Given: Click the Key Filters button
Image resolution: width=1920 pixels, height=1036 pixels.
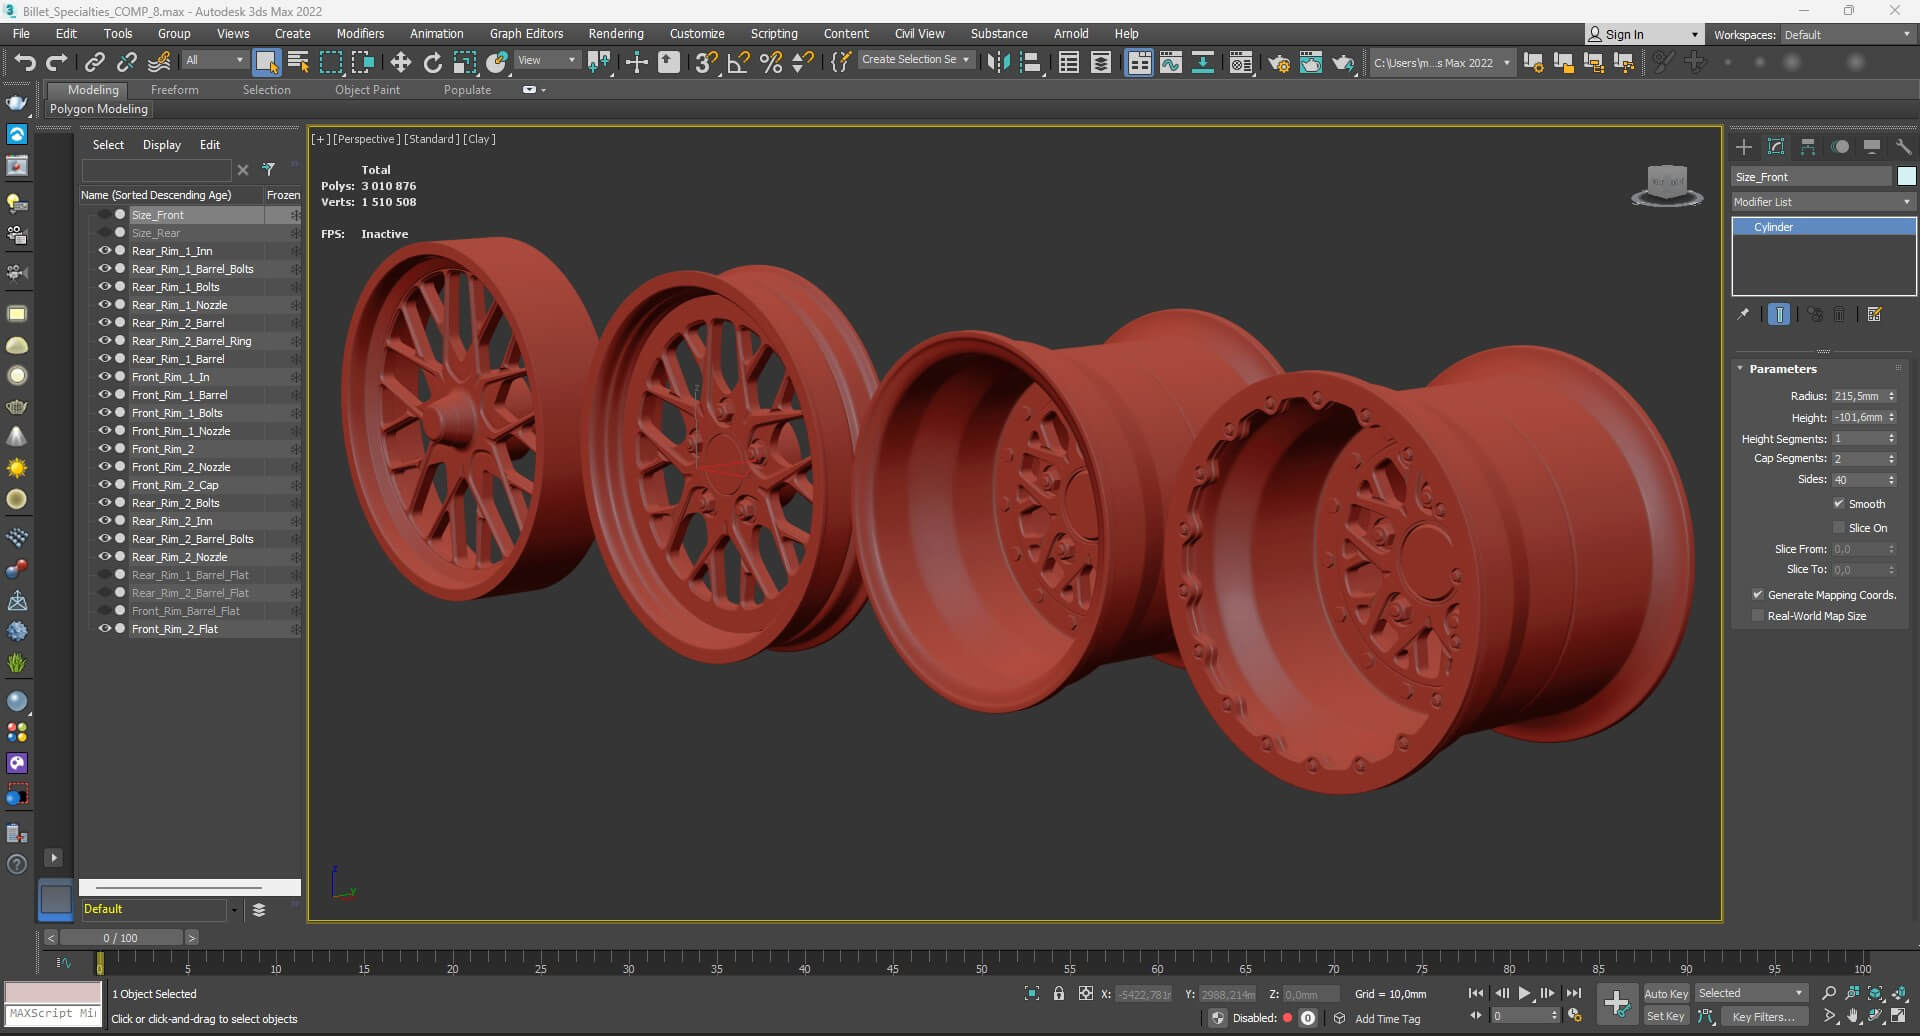Looking at the screenshot, I should click(x=1763, y=1016).
